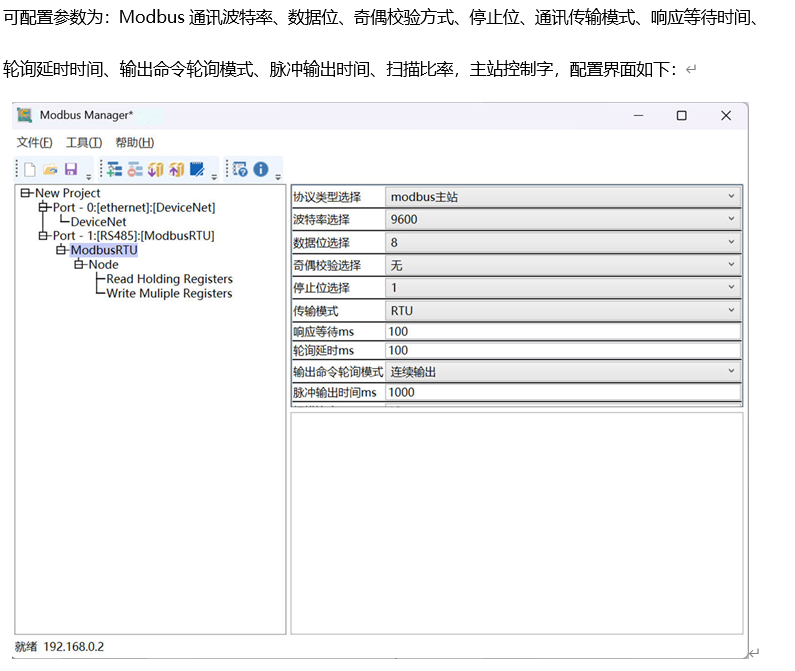Open the 文件(F) menu
Image resolution: width=795 pixels, height=671 pixels.
tap(34, 143)
